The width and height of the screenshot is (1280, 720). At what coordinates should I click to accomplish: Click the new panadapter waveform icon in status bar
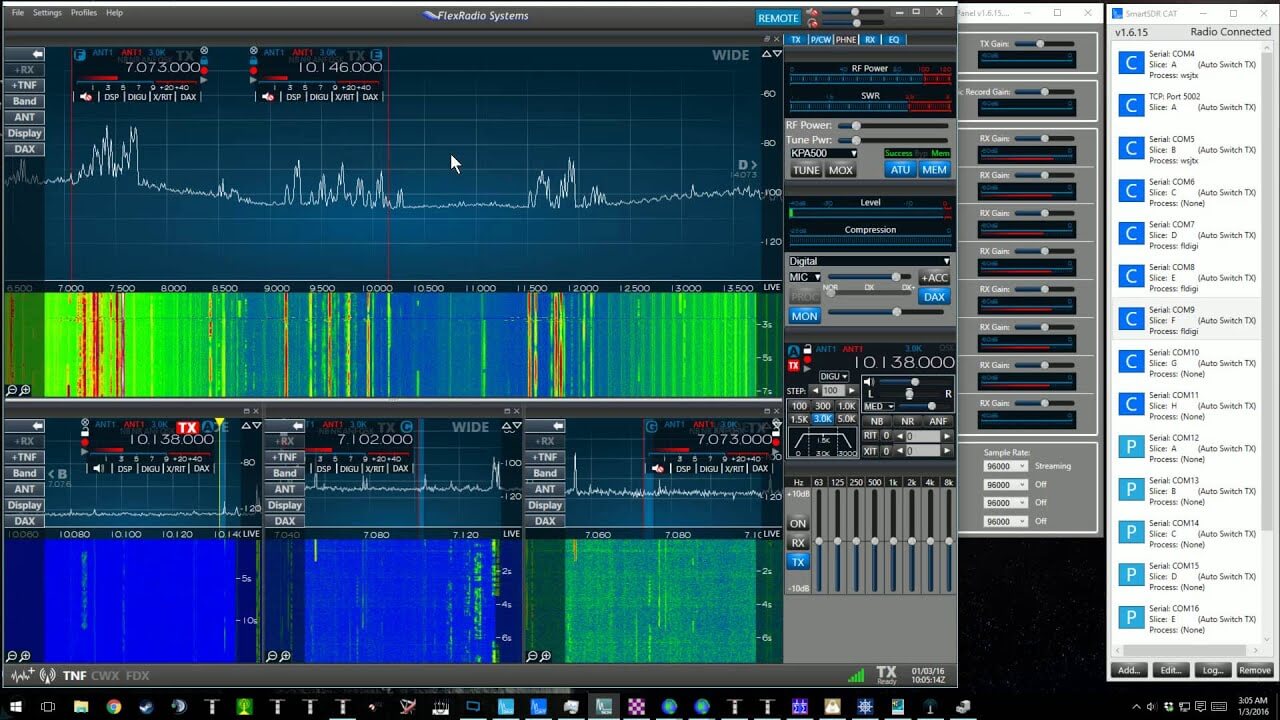point(23,675)
